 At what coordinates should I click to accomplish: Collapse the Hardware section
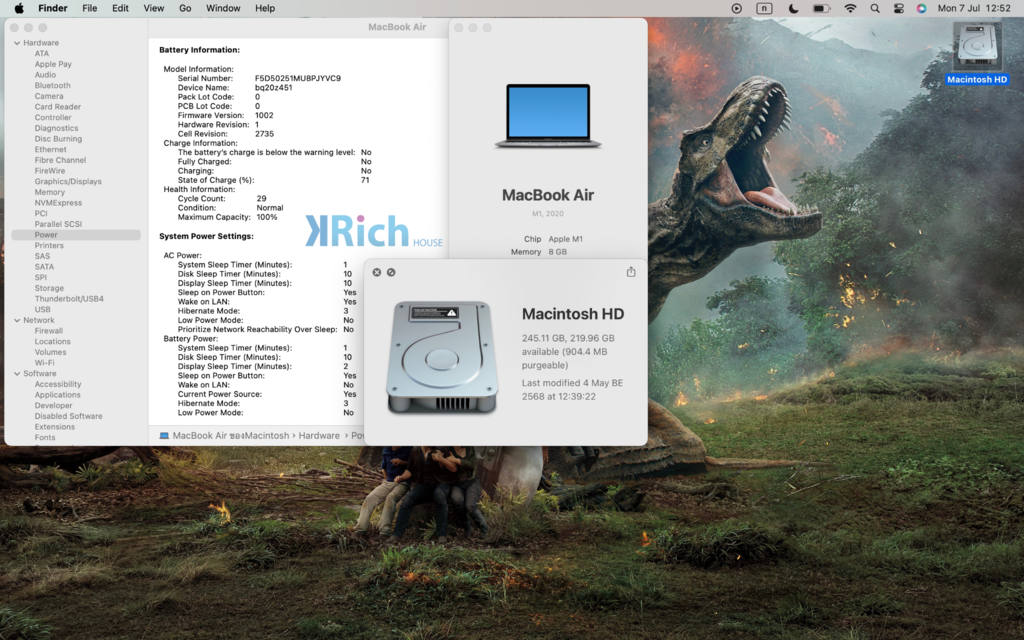17,43
